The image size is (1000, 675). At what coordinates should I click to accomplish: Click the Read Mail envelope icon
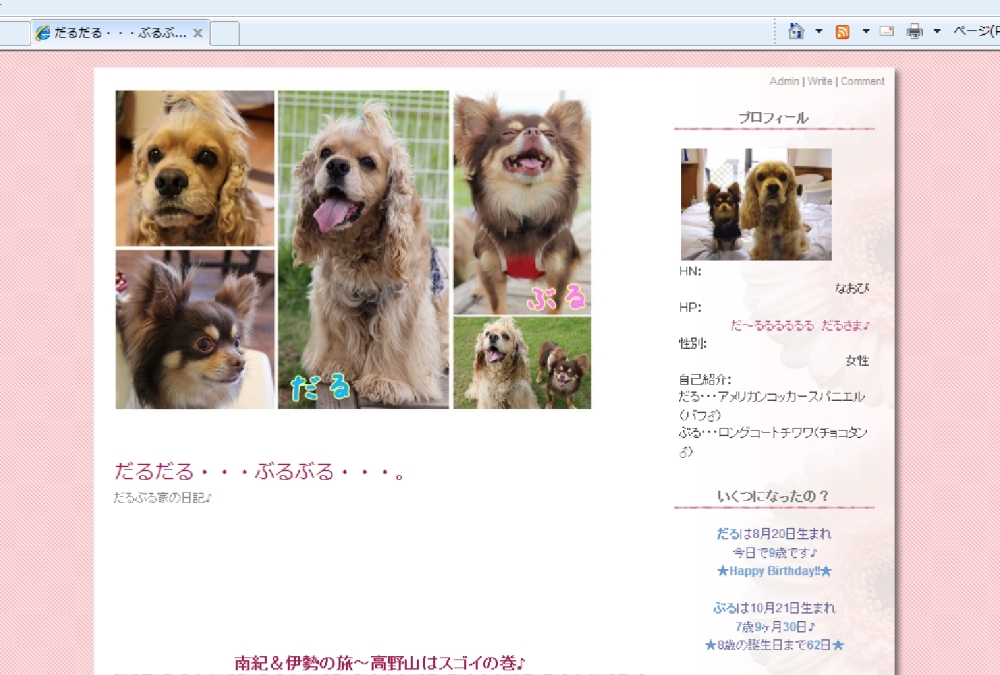pos(886,31)
